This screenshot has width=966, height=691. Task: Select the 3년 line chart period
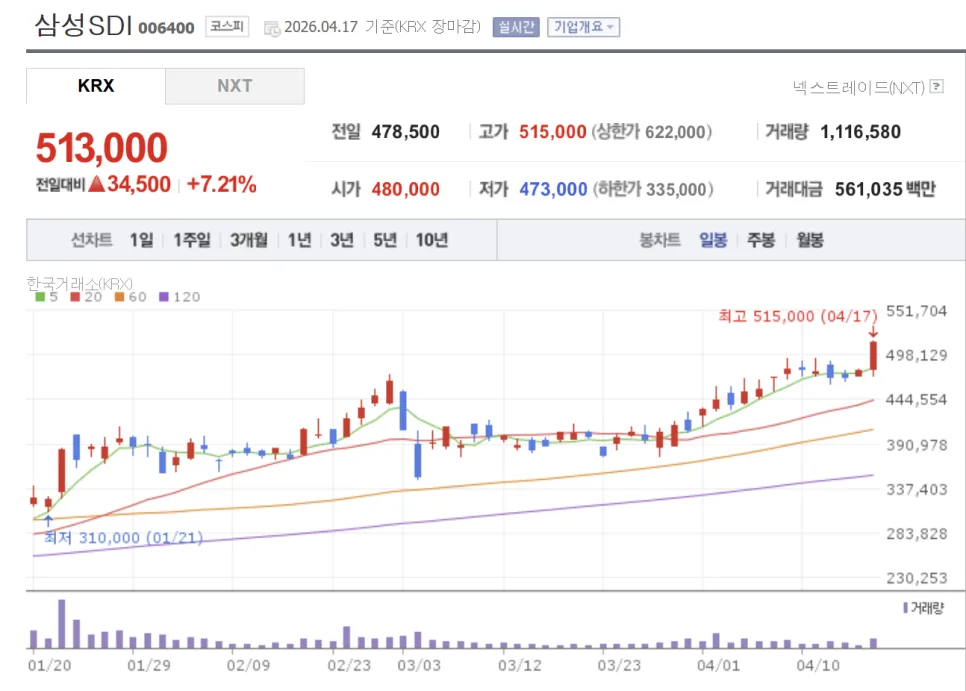342,240
